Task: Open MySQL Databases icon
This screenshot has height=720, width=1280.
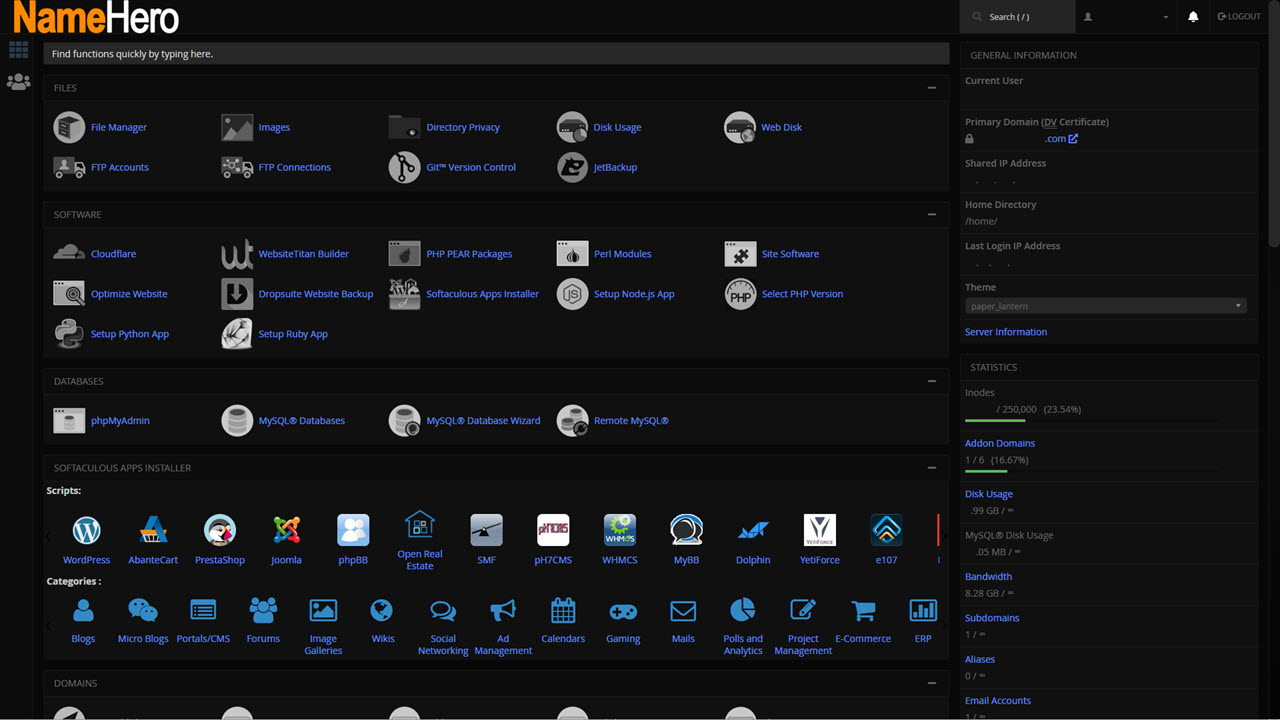Action: coord(237,421)
